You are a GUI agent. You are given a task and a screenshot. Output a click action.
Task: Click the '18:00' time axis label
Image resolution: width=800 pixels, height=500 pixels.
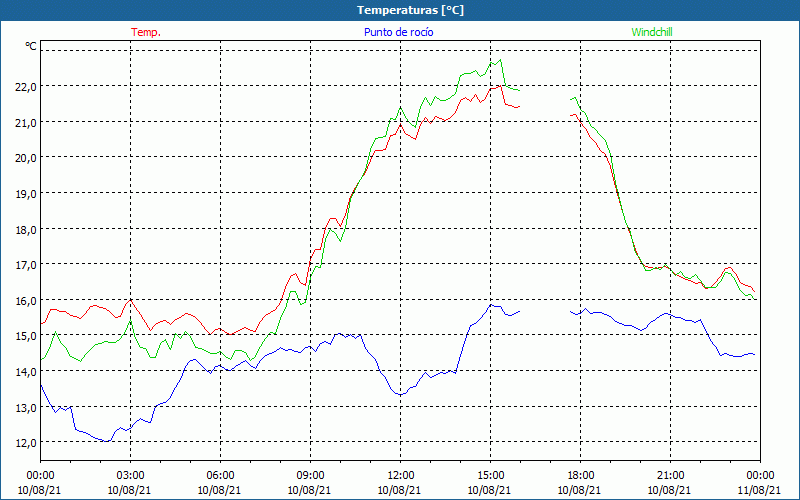pyautogui.click(x=581, y=476)
